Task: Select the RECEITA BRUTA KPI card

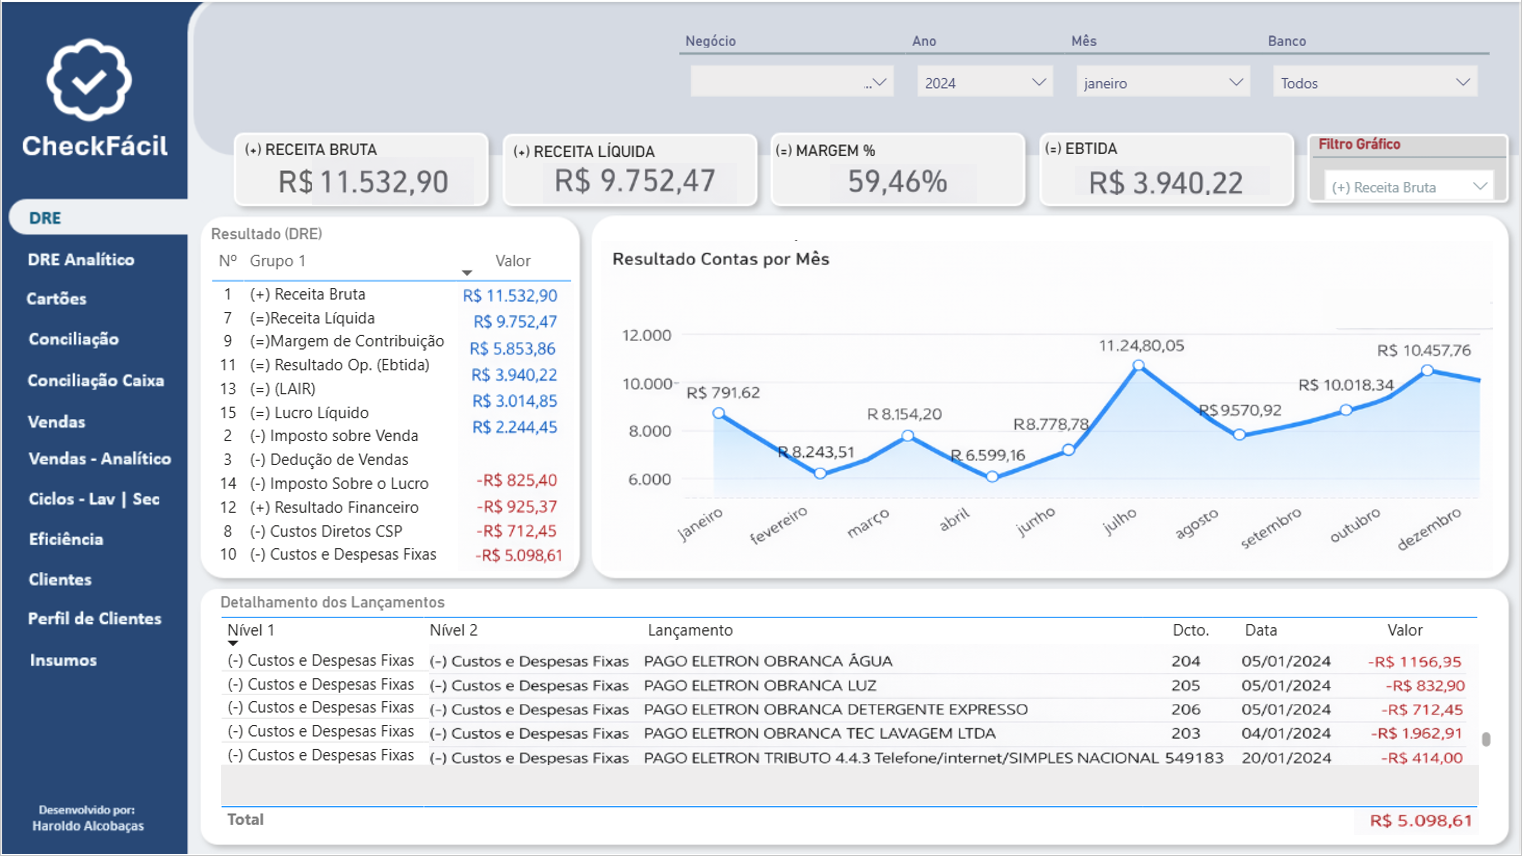Action: (360, 170)
